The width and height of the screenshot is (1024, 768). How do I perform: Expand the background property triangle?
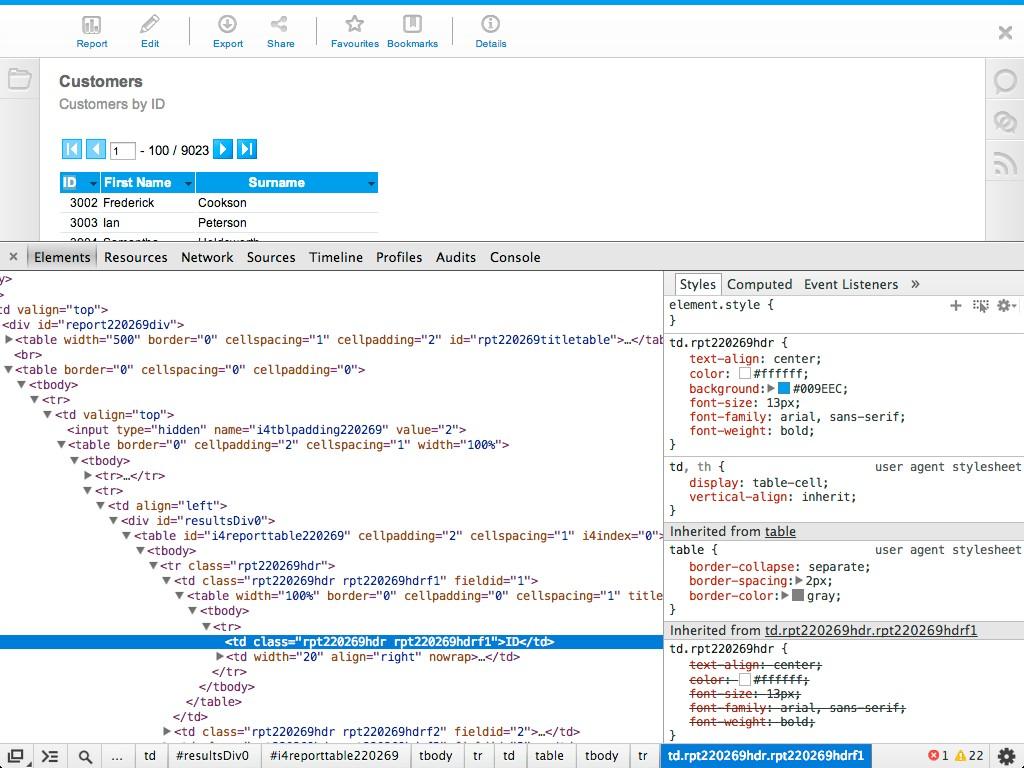pyautogui.click(x=771, y=388)
